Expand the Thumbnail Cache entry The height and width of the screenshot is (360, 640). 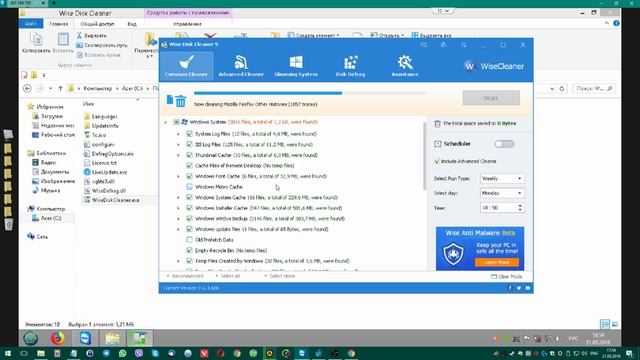pos(178,155)
